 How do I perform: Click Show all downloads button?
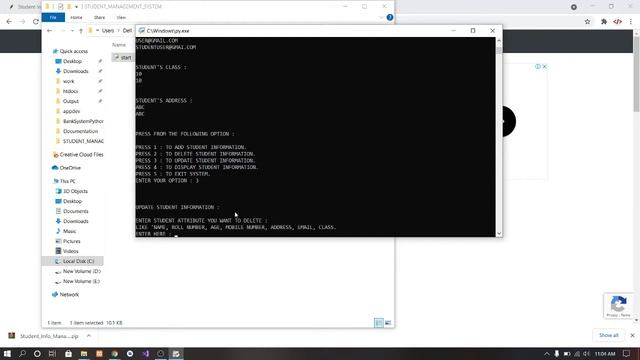(609, 335)
